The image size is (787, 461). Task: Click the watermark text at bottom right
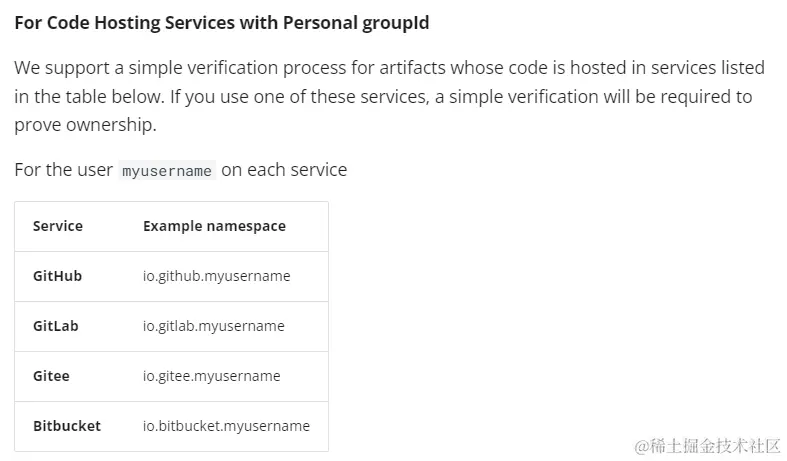click(x=707, y=445)
